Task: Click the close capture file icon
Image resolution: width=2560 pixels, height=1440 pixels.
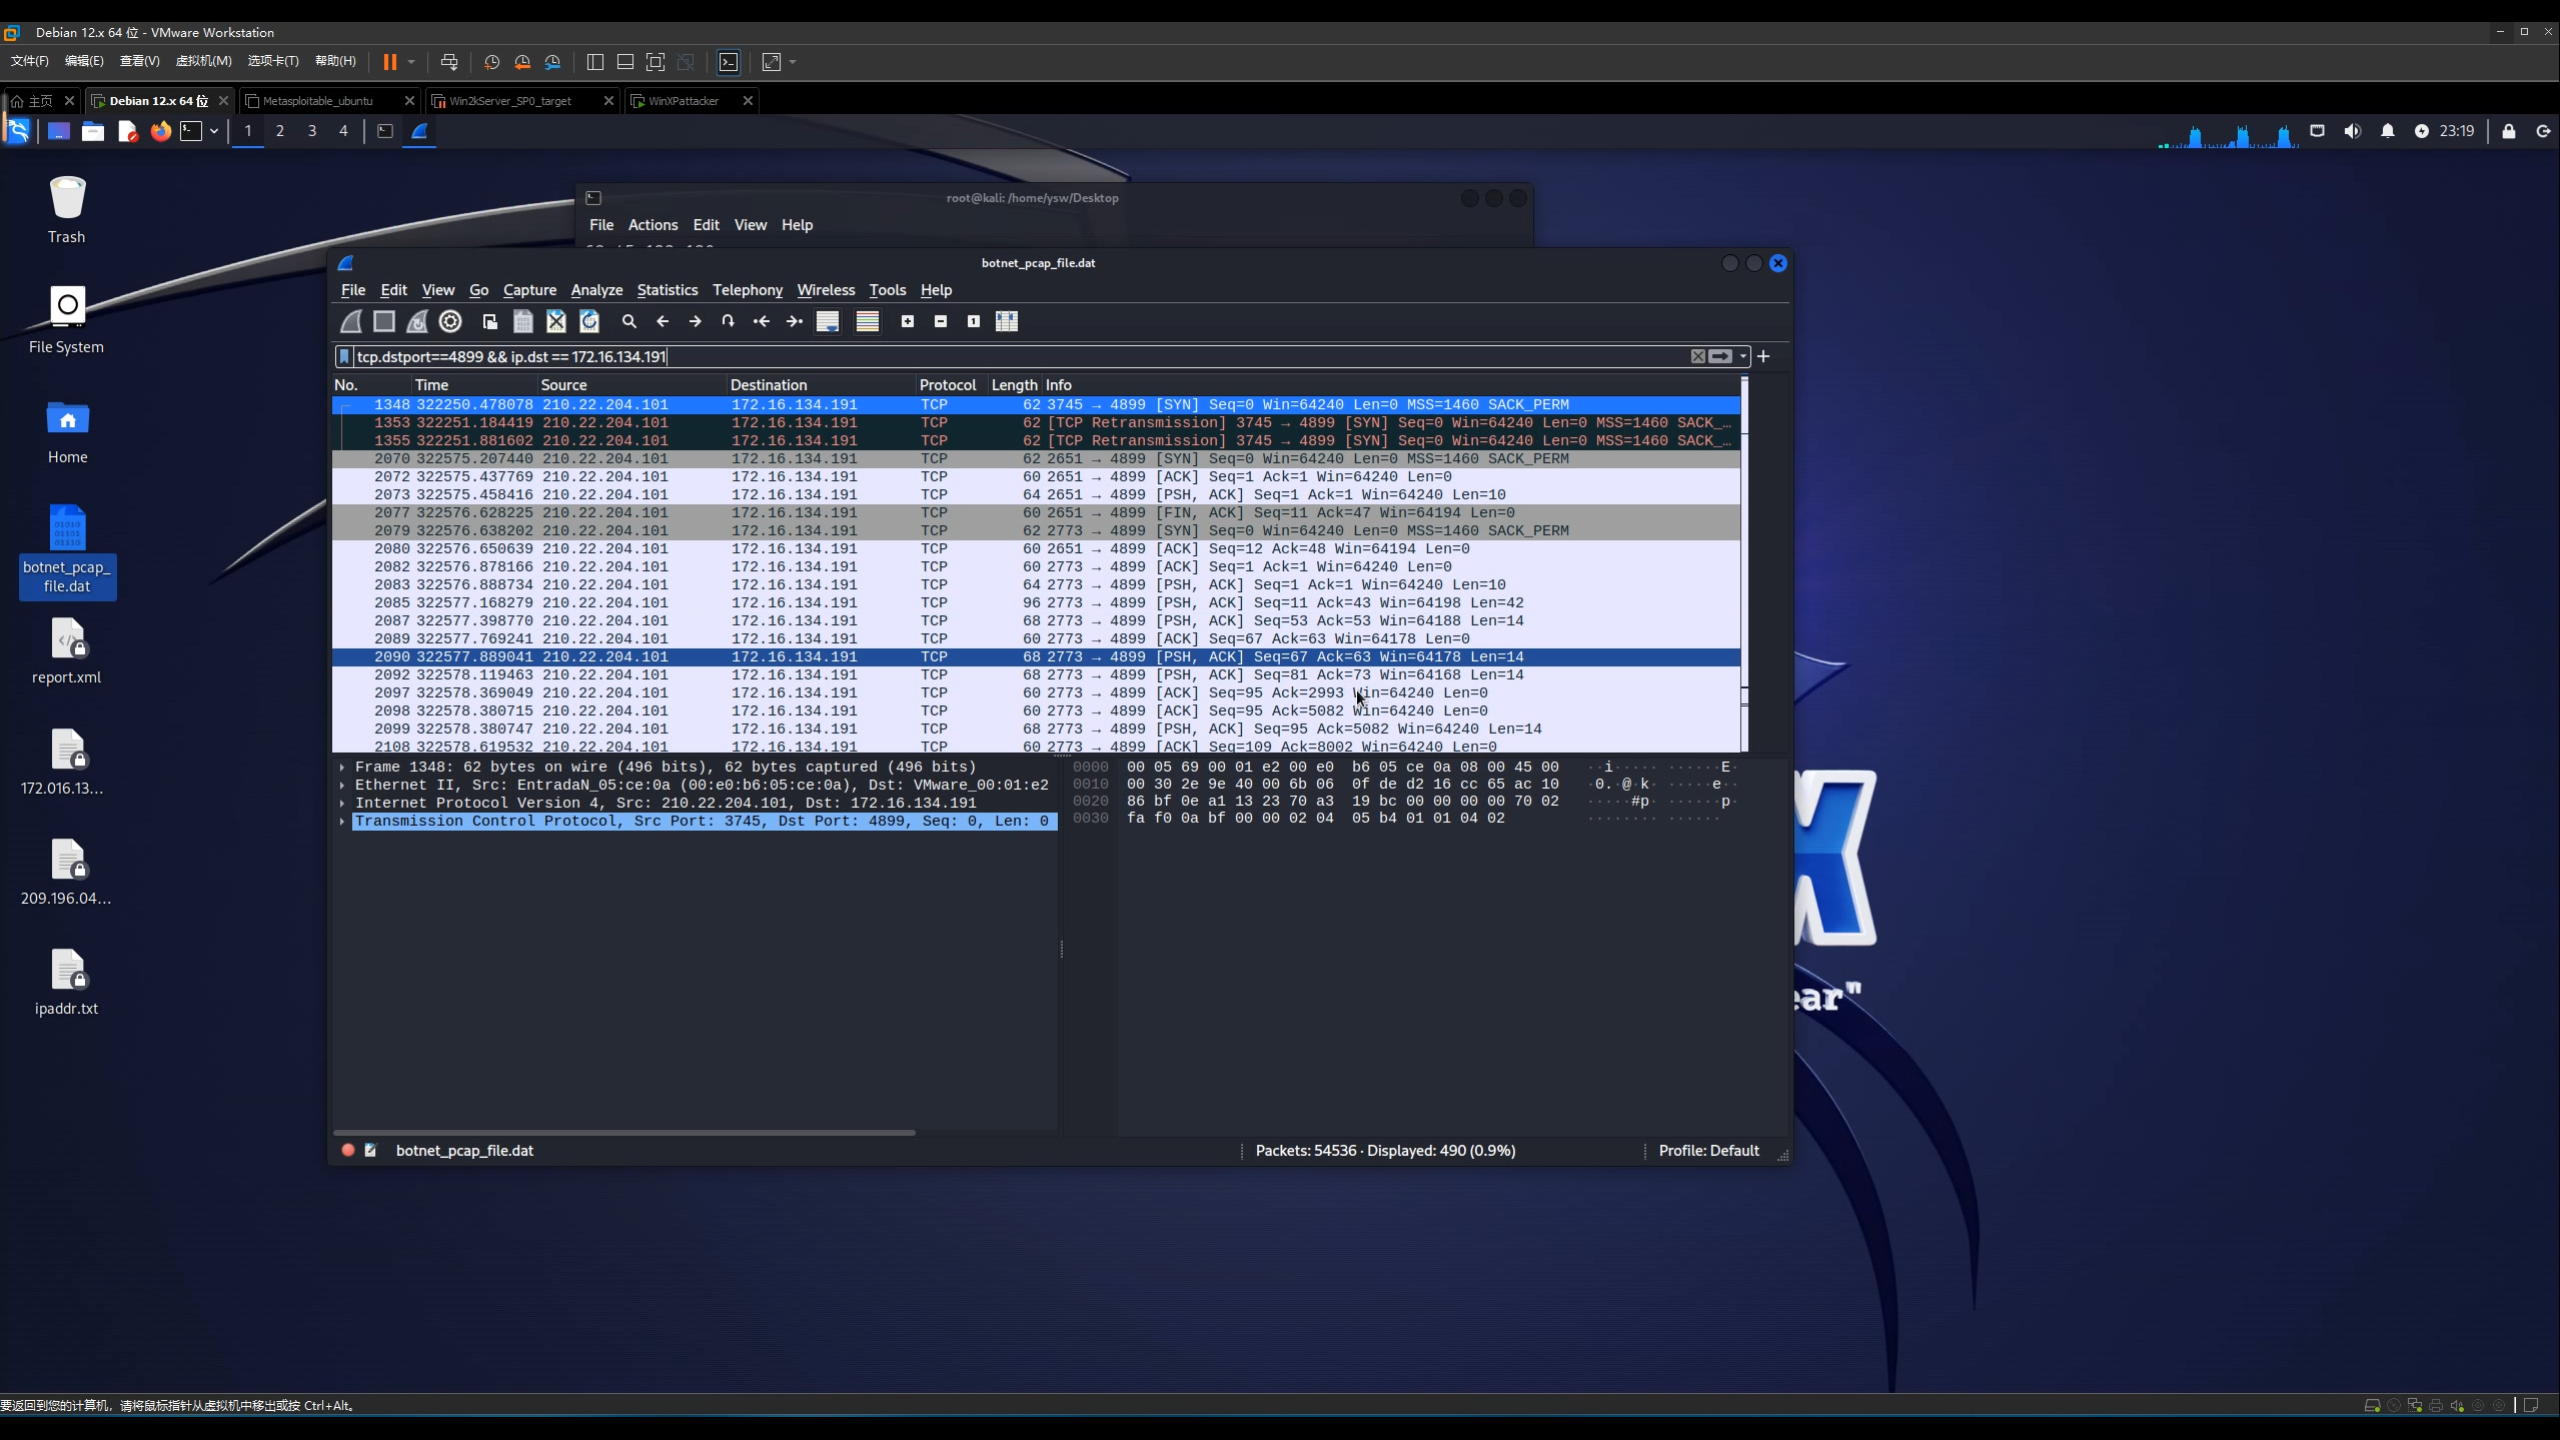Action: click(x=556, y=321)
